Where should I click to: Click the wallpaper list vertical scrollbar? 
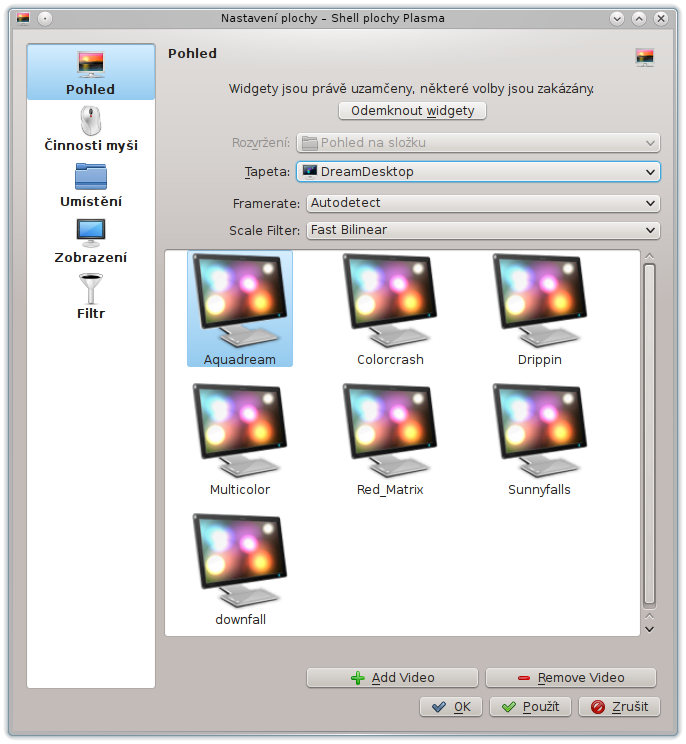pos(649,436)
